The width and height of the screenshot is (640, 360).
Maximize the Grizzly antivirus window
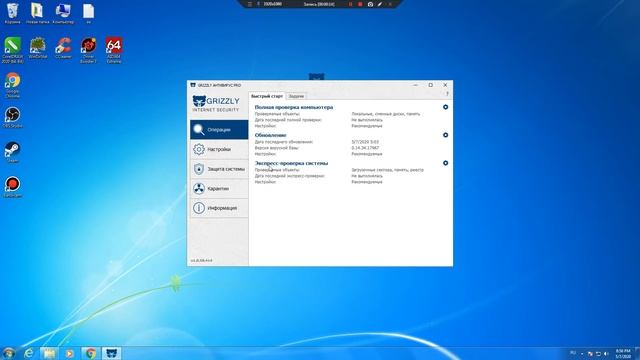tap(430, 85)
